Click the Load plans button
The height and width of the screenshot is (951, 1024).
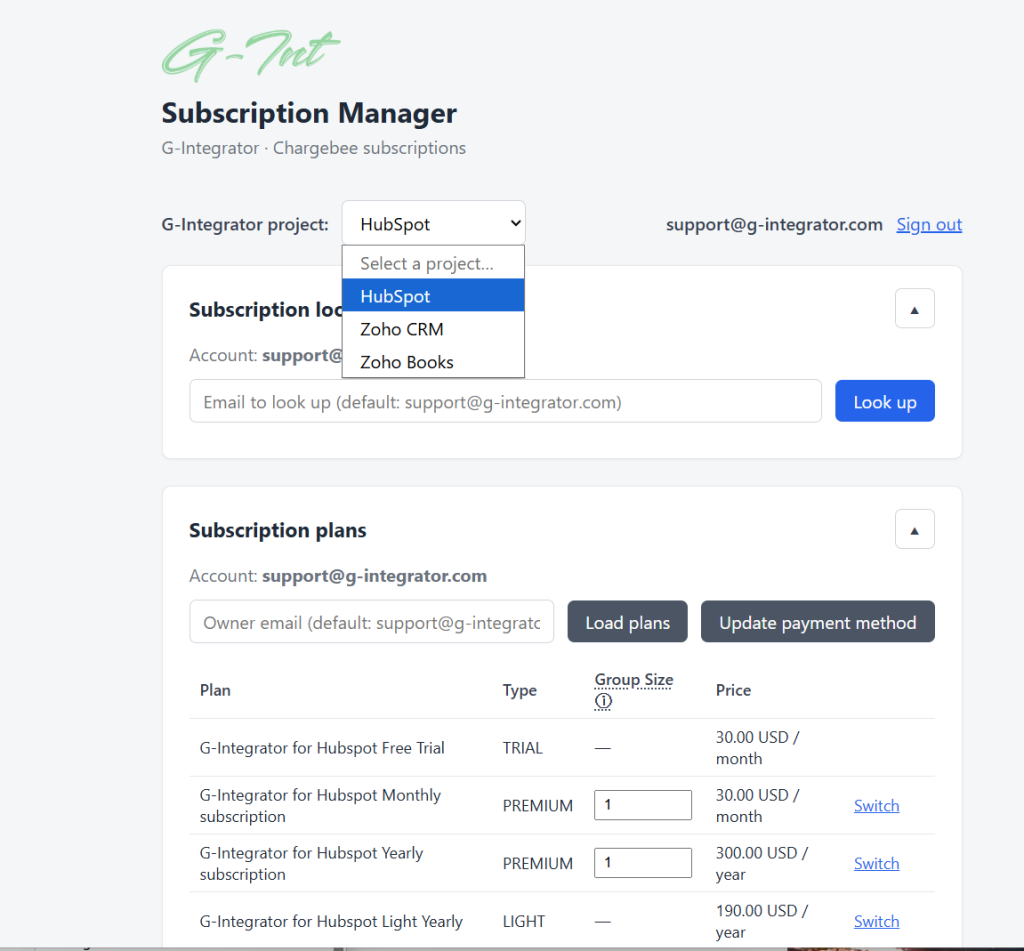[x=627, y=622]
